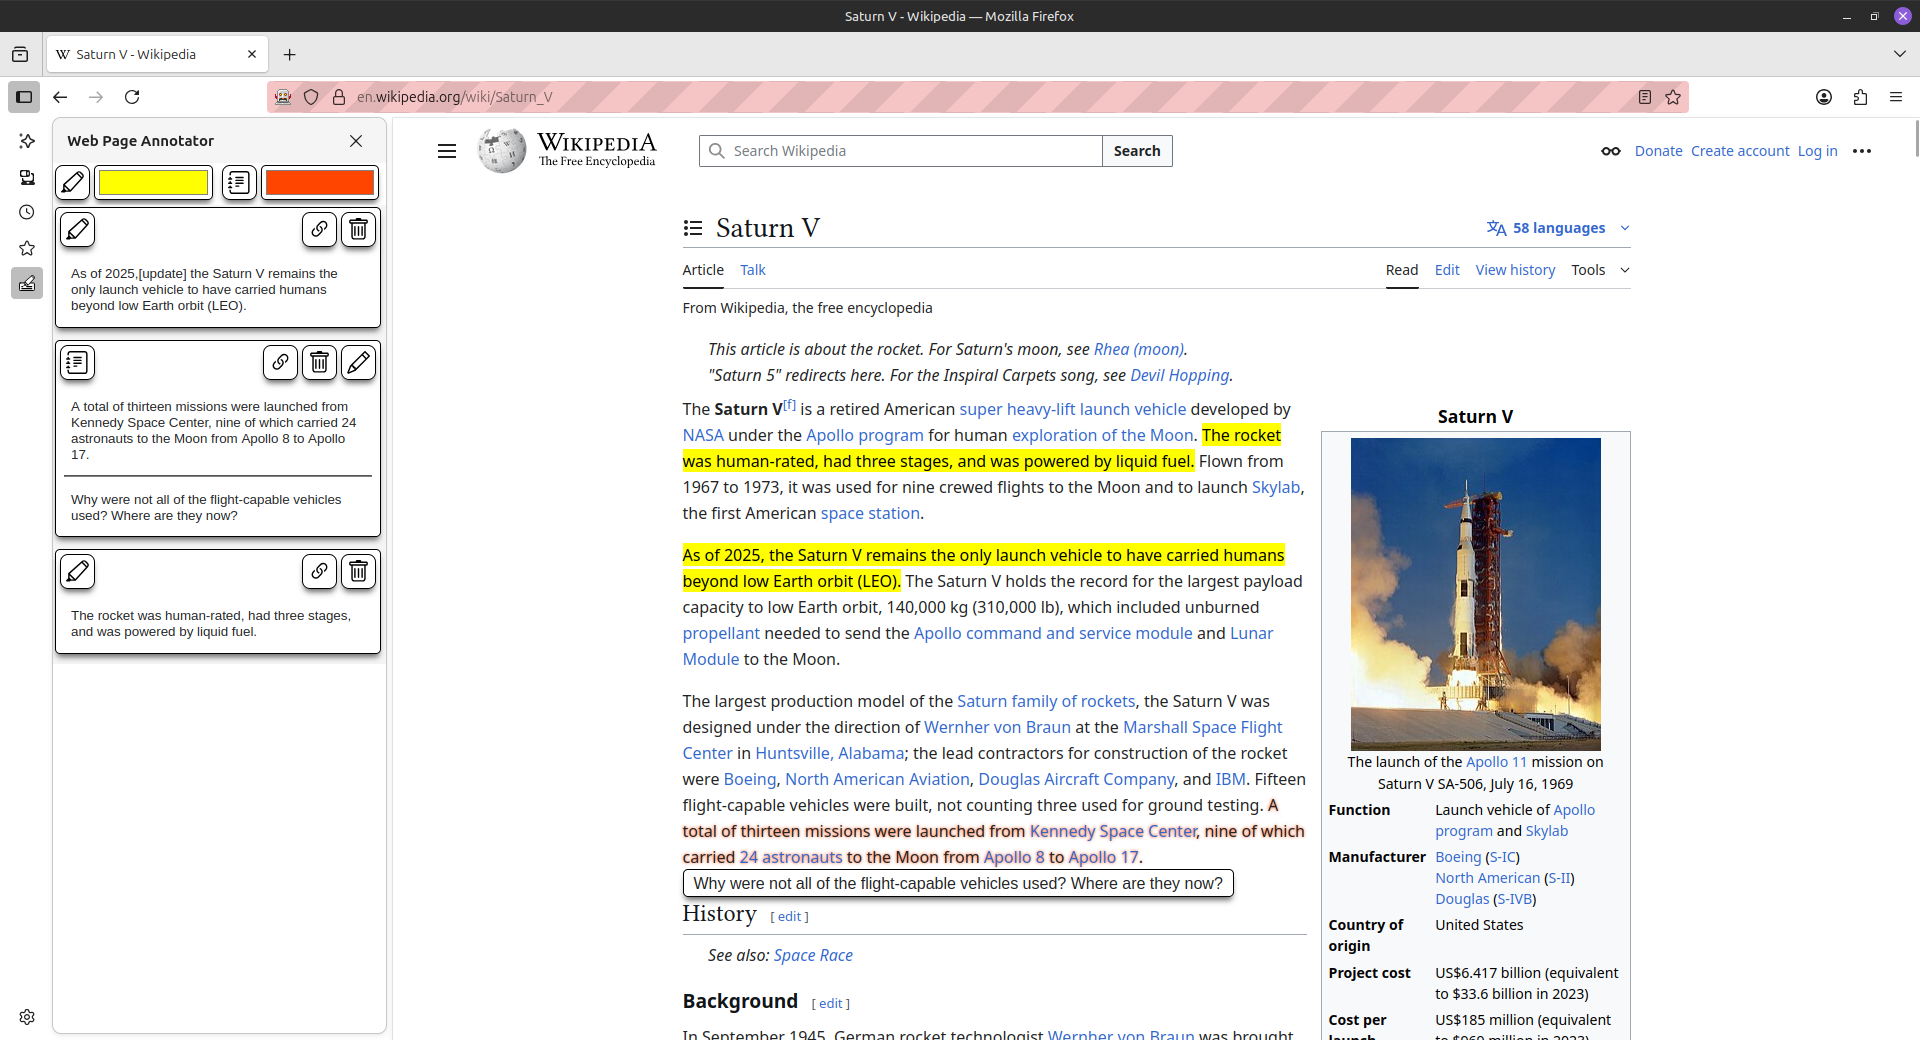This screenshot has height=1040, width=1920.
Task: Click the Search button next to search box
Action: coord(1136,151)
